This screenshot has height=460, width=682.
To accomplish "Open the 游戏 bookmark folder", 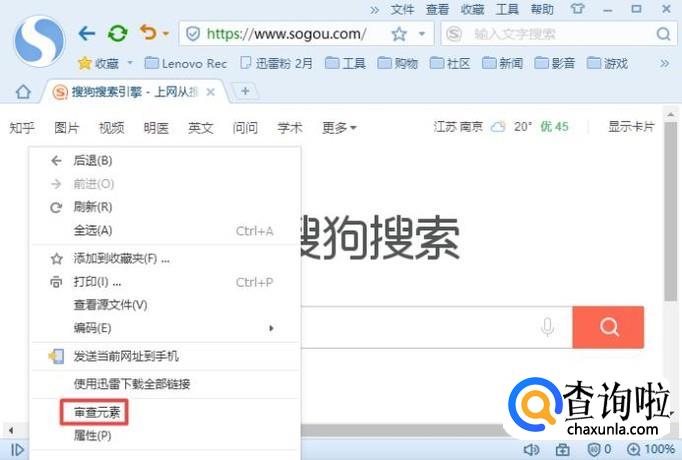I will click(607, 63).
